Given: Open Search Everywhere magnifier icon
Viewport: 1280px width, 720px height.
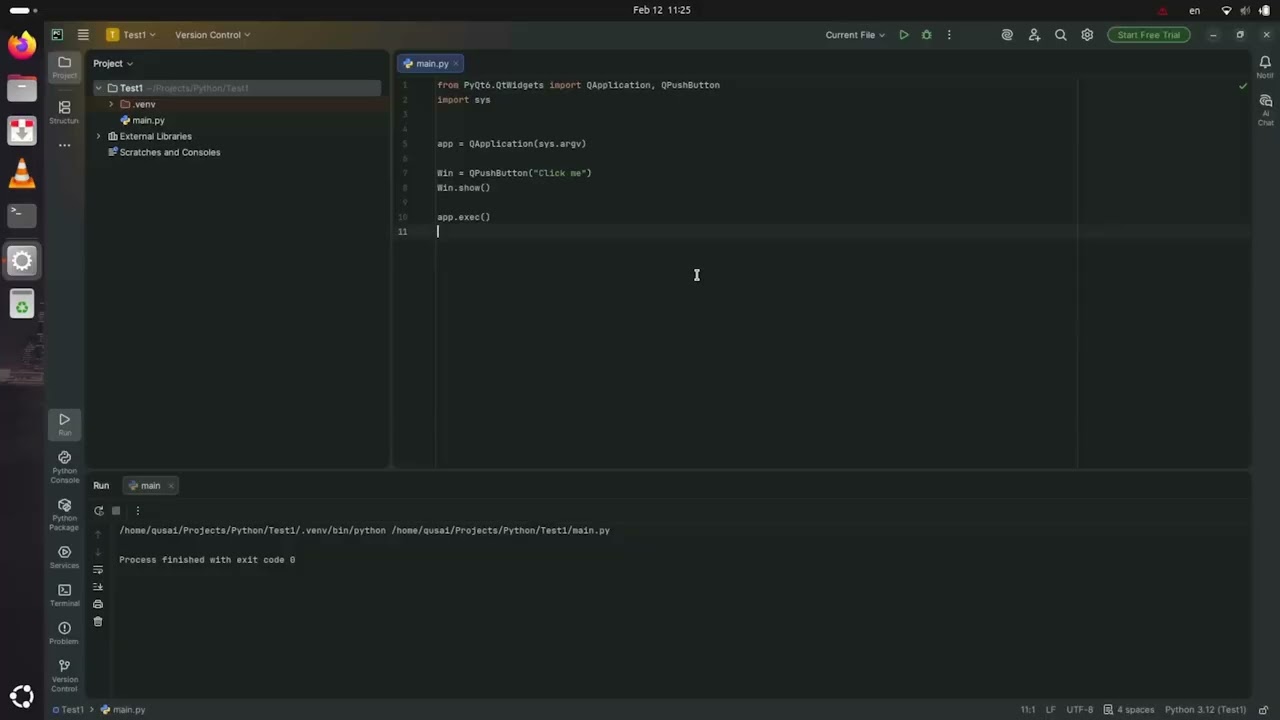Looking at the screenshot, I should tap(1061, 35).
